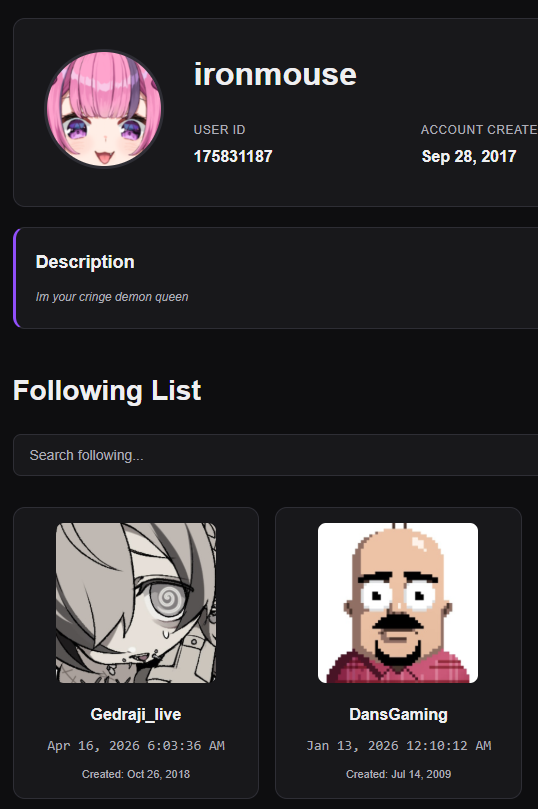Screen dimensions: 538x809
Task: Click DansGaming follow date Jan 13, 2026
Action: point(398,746)
